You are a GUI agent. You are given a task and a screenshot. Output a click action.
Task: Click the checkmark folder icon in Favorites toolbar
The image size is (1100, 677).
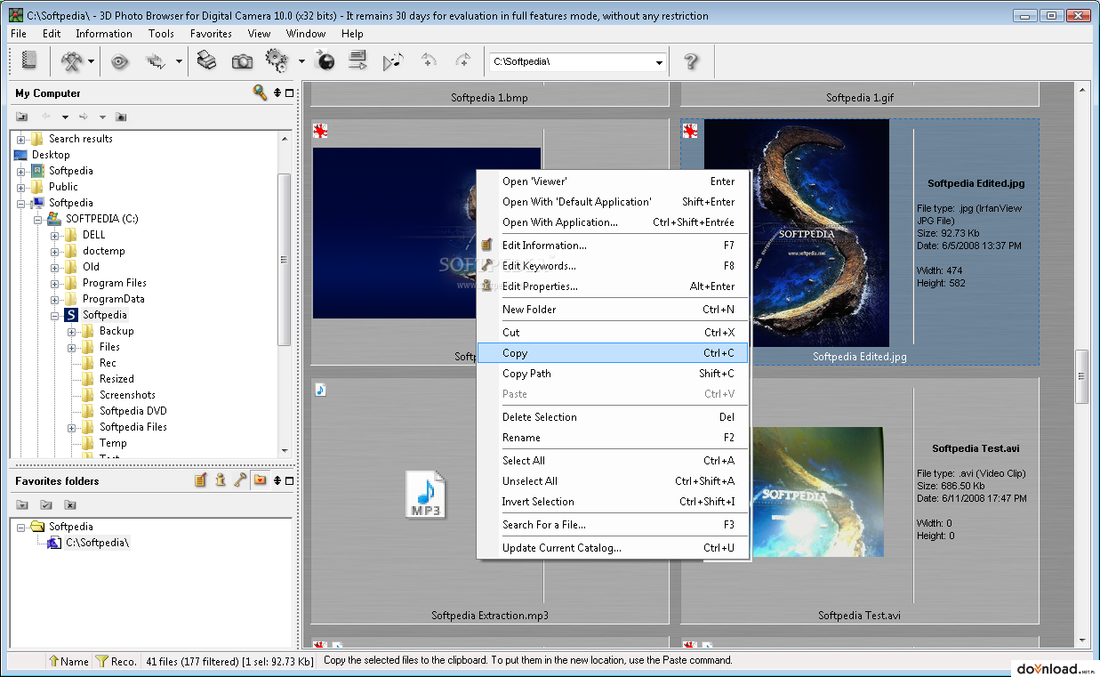(46, 504)
